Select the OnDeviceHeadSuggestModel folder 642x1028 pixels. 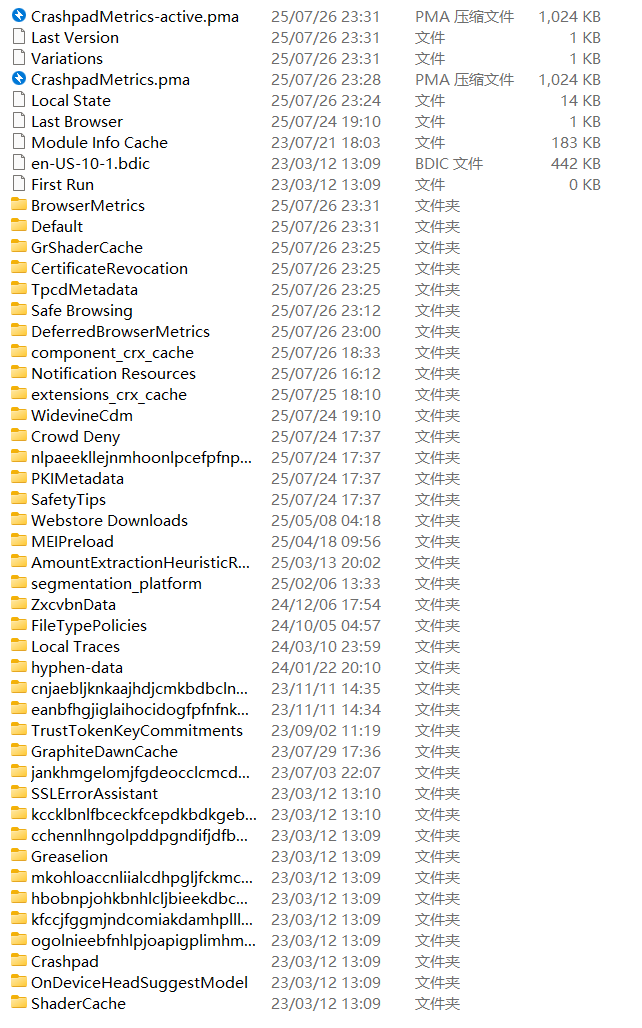point(139,982)
